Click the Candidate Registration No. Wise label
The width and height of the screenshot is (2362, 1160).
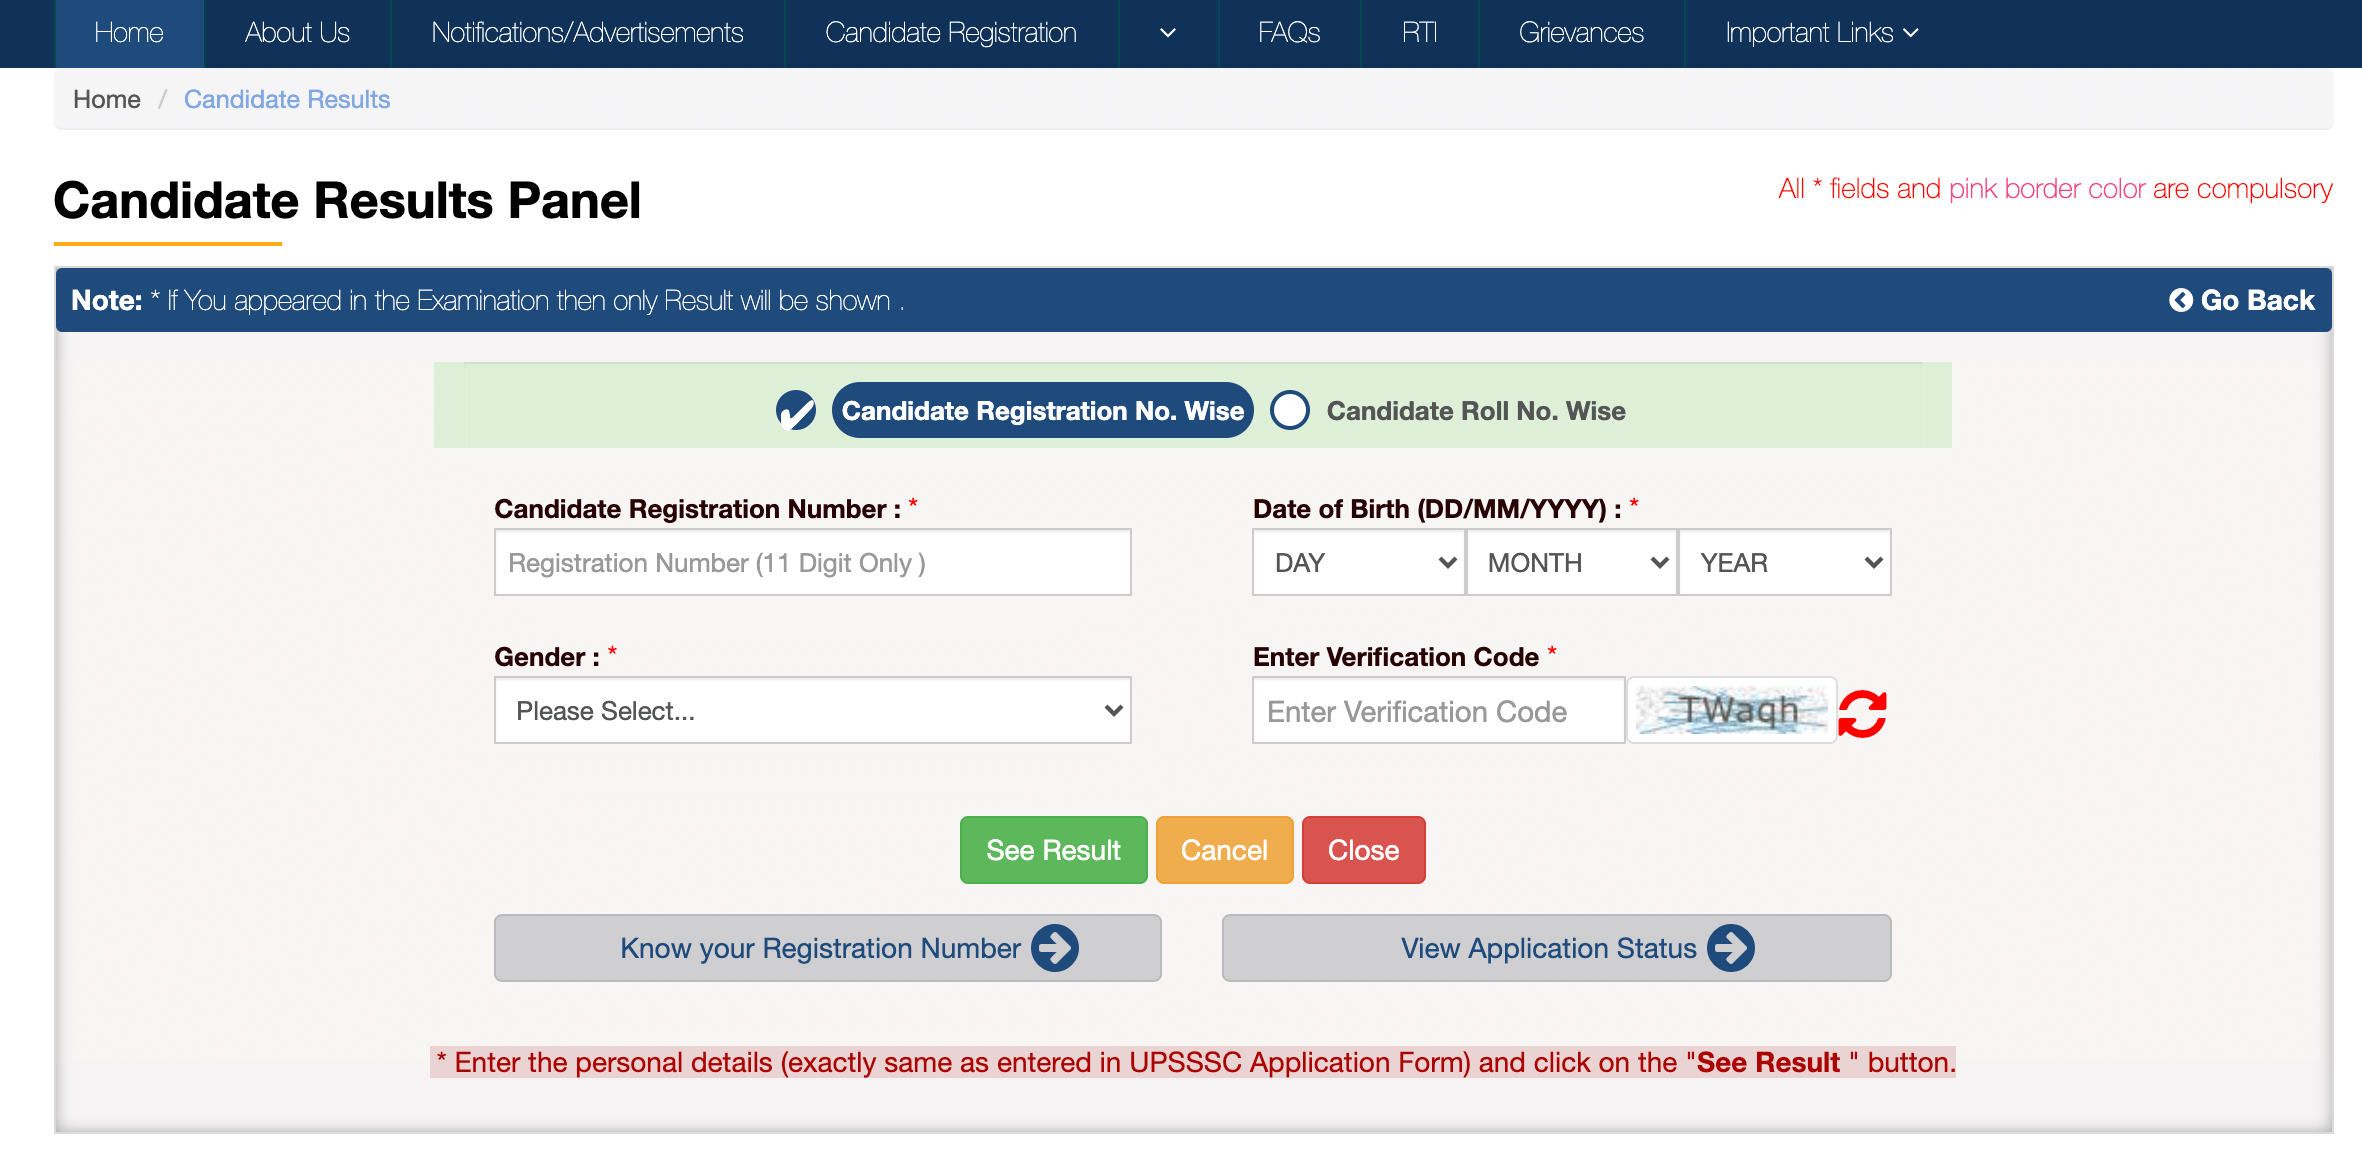[x=1042, y=410]
